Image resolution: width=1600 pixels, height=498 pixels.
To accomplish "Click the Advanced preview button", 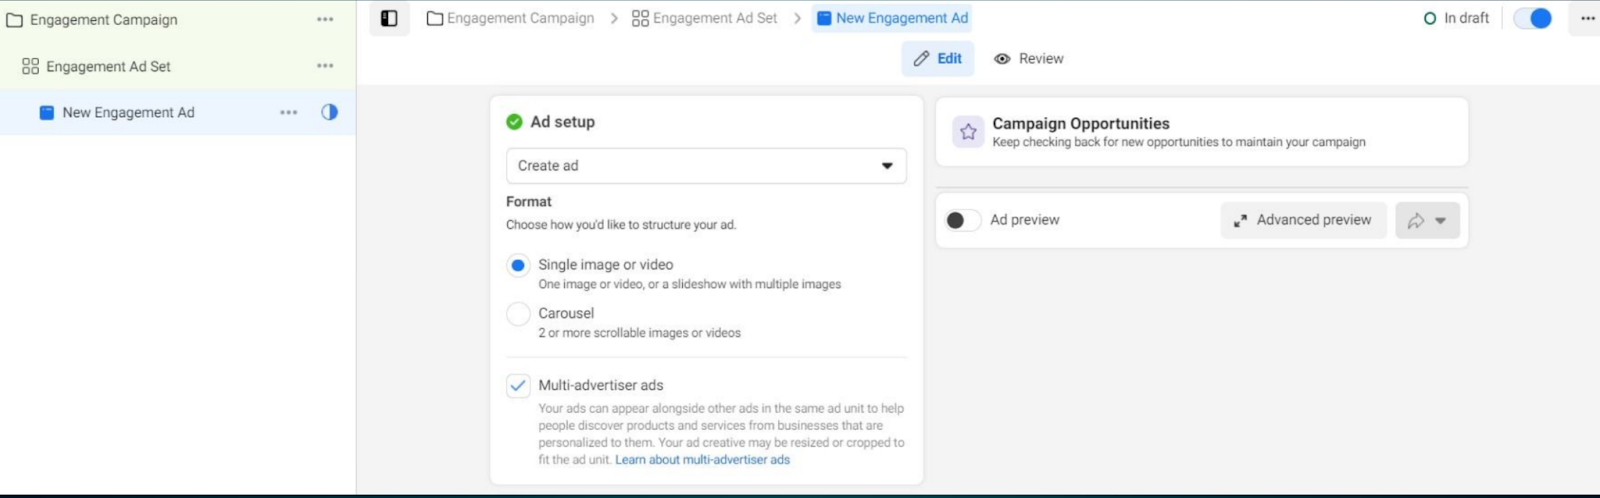I will (1303, 220).
